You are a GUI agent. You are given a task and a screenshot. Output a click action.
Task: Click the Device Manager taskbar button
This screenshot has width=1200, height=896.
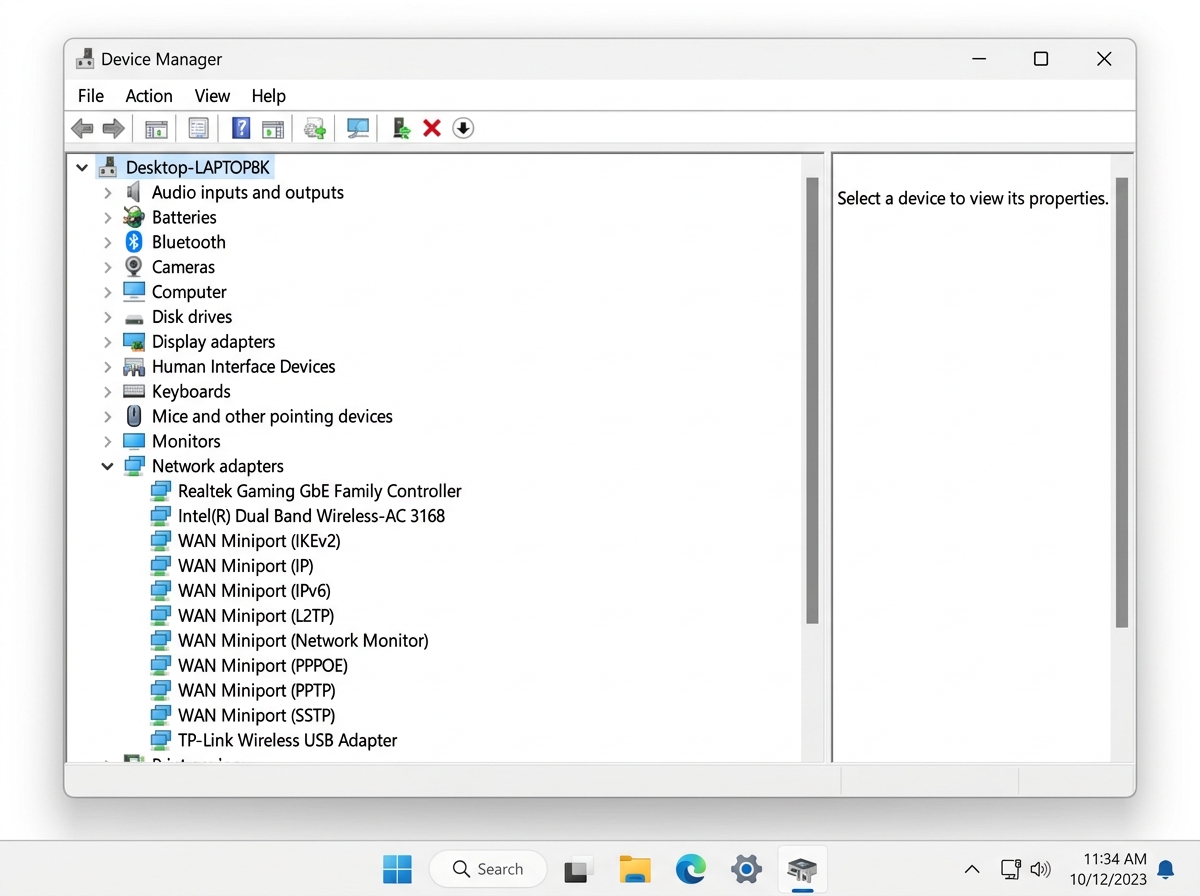pyautogui.click(x=802, y=869)
